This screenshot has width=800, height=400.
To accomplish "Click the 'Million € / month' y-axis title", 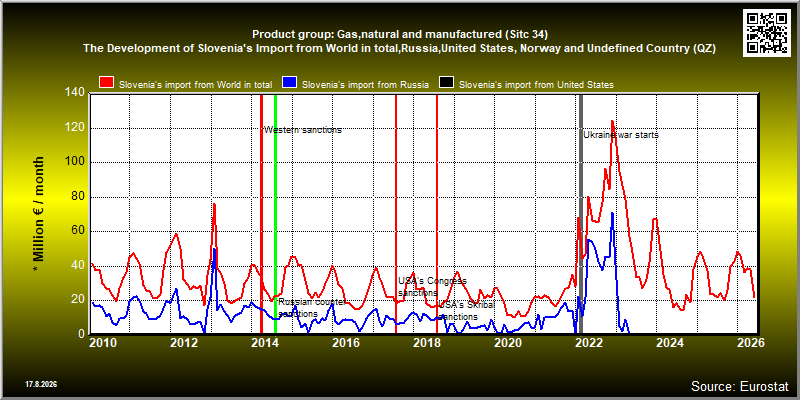I will point(39,213).
